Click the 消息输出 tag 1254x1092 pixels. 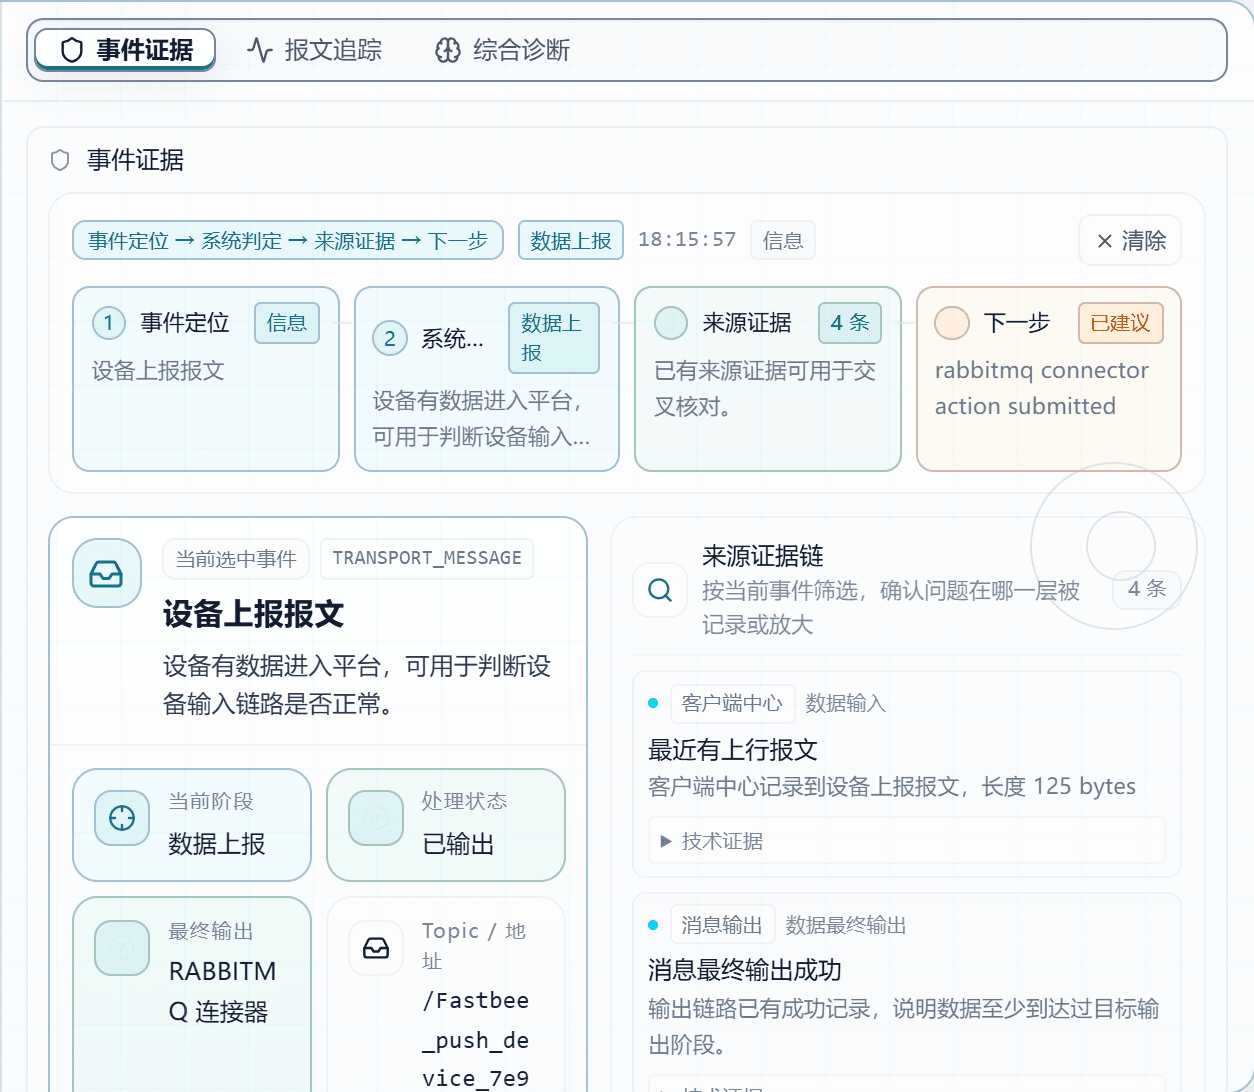tap(722, 925)
